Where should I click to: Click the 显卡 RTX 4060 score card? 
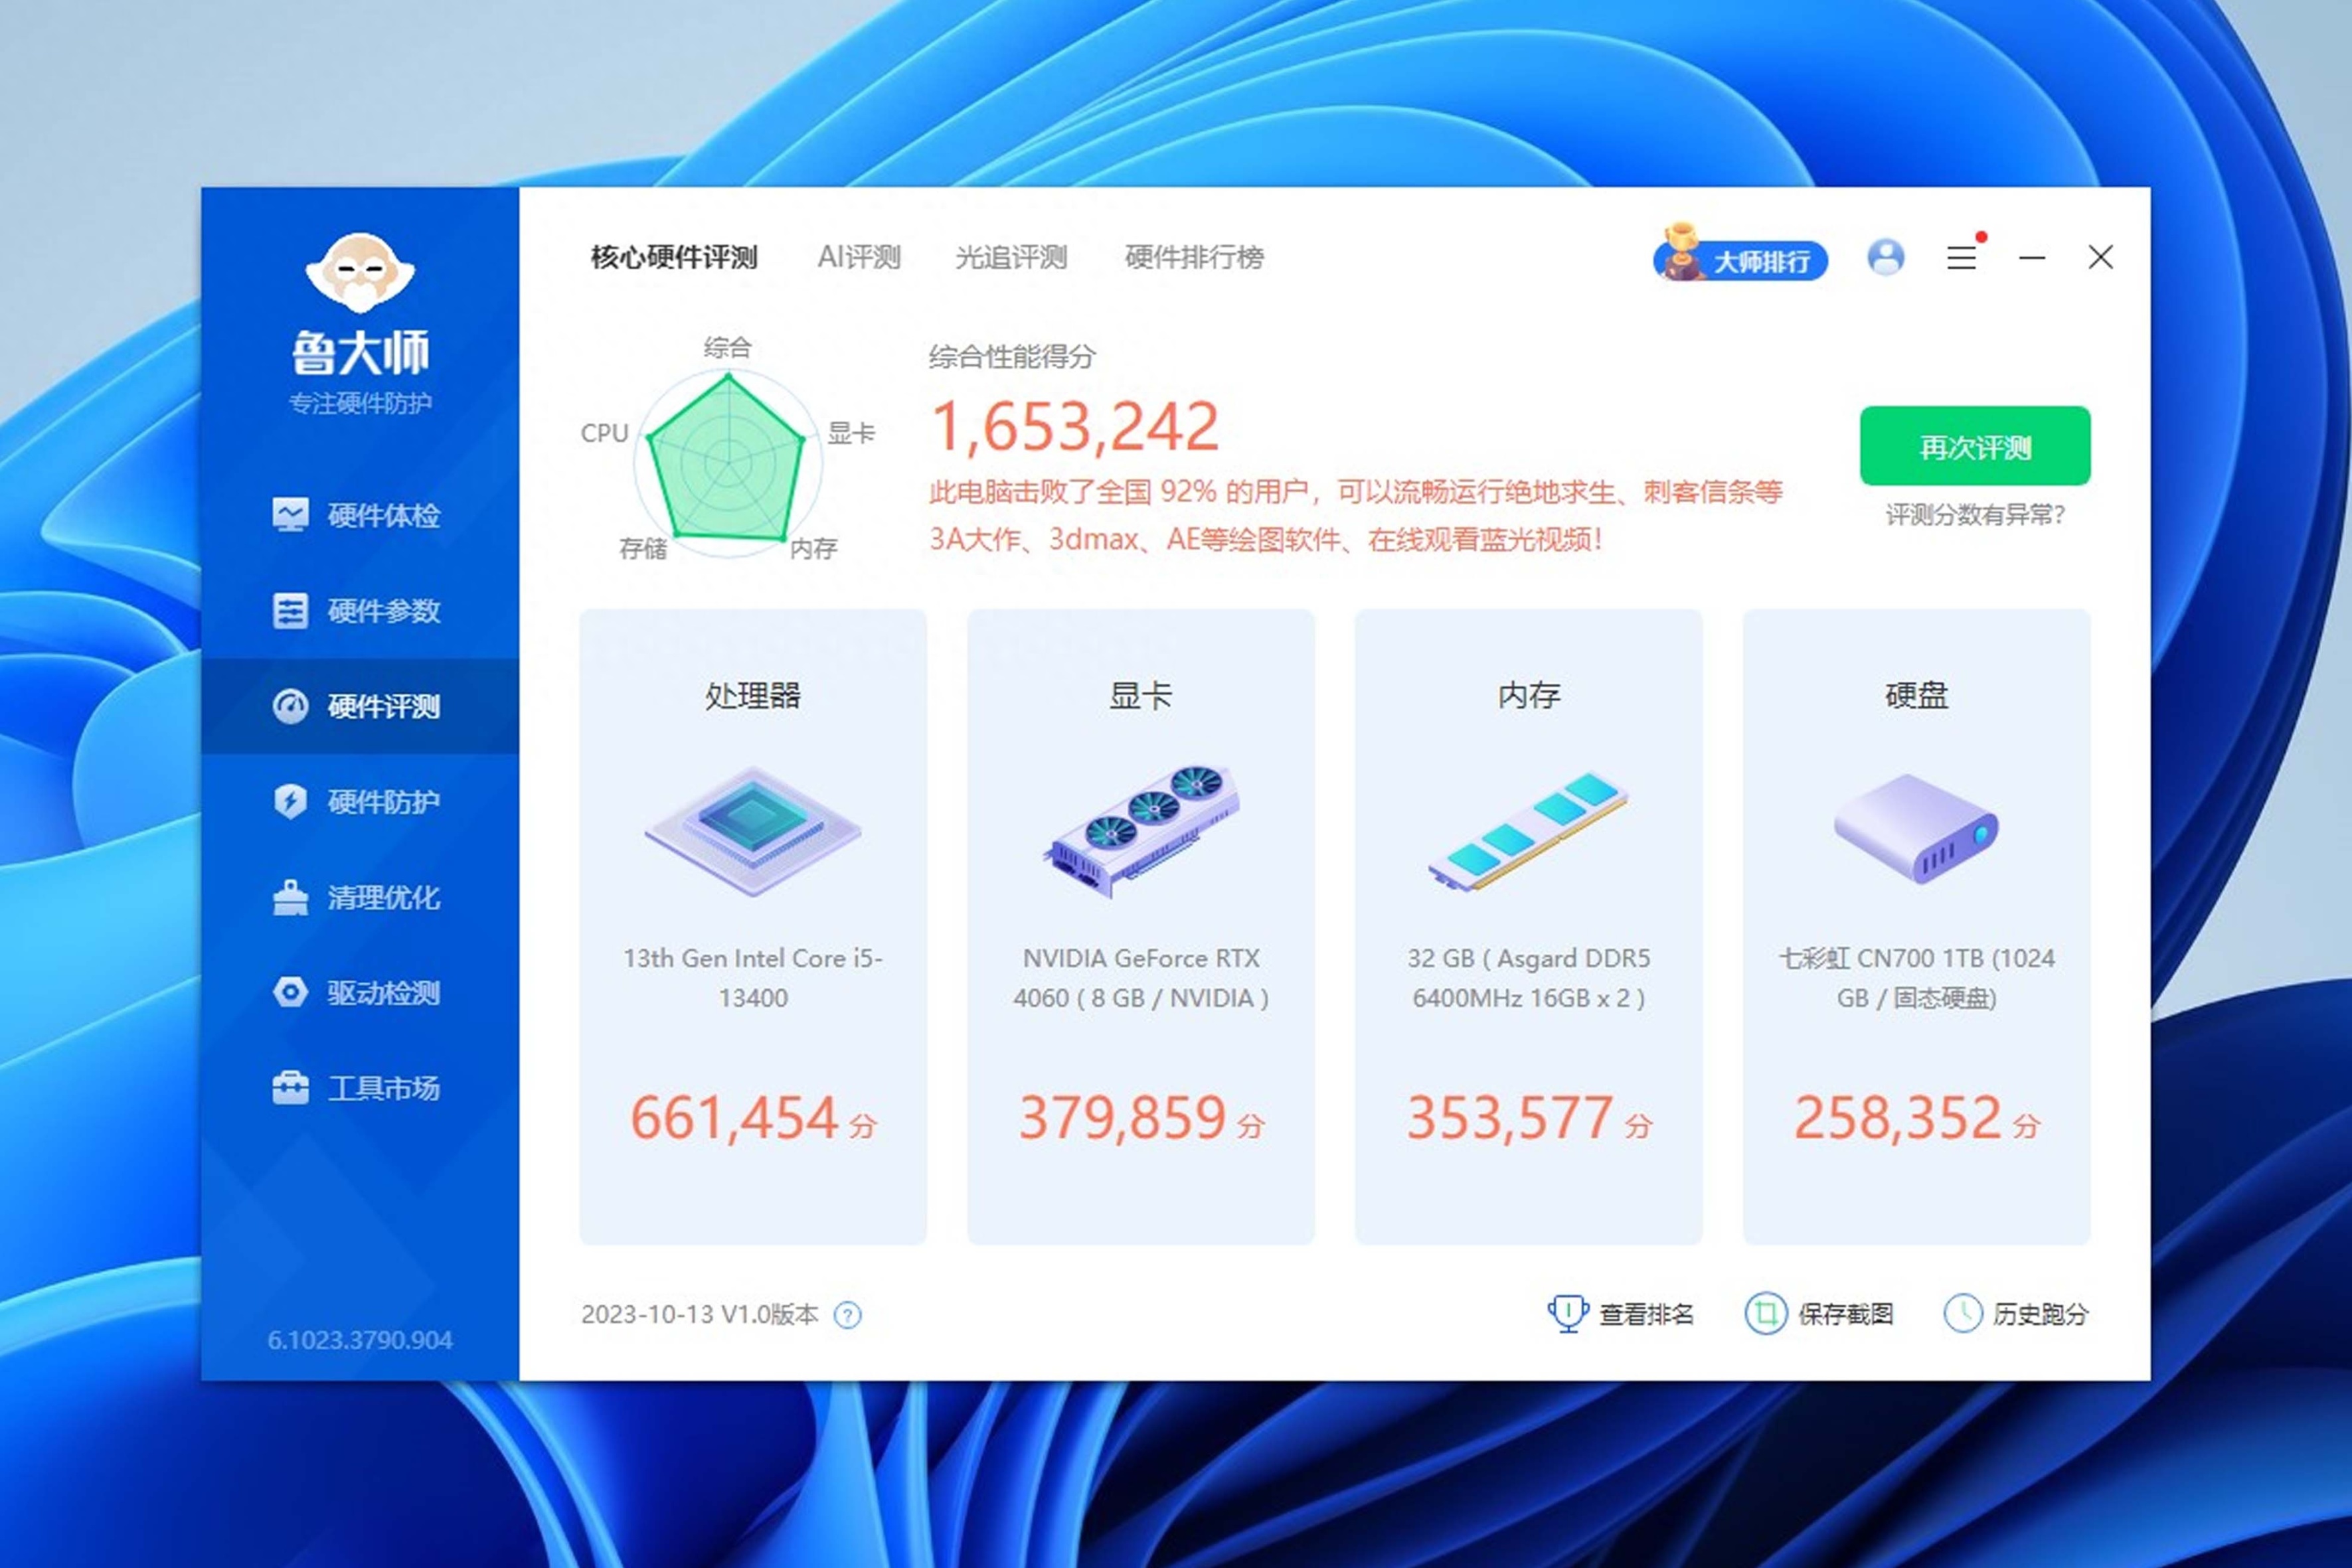(1140, 926)
